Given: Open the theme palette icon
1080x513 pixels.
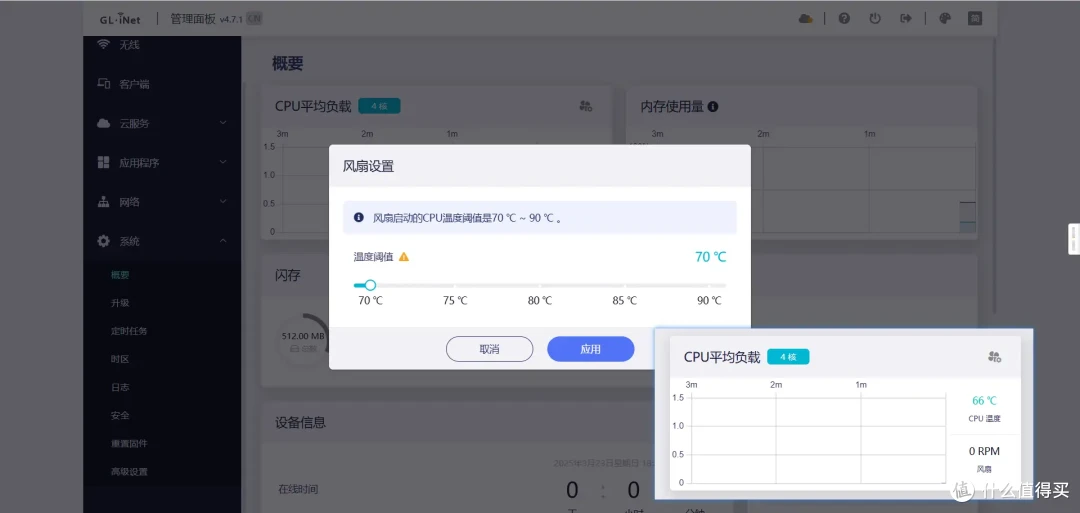Looking at the screenshot, I should (945, 19).
